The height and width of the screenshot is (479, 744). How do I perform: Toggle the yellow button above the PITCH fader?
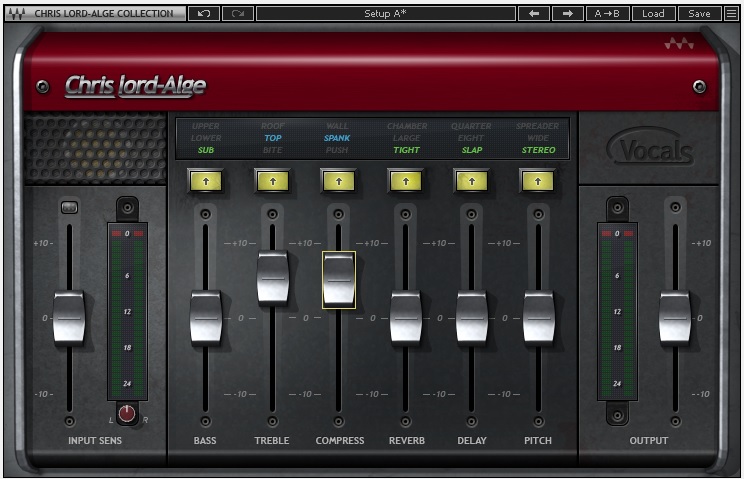(538, 181)
